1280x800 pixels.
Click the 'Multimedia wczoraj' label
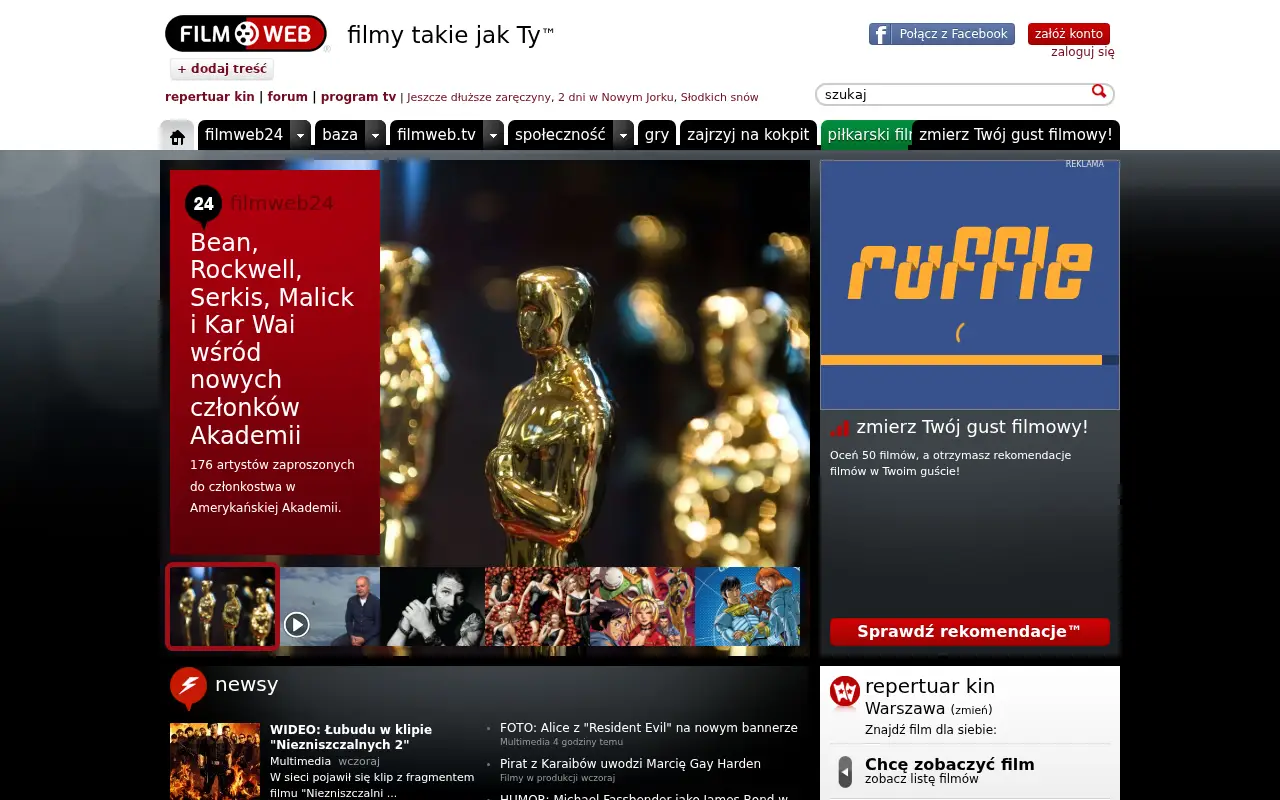click(325, 761)
